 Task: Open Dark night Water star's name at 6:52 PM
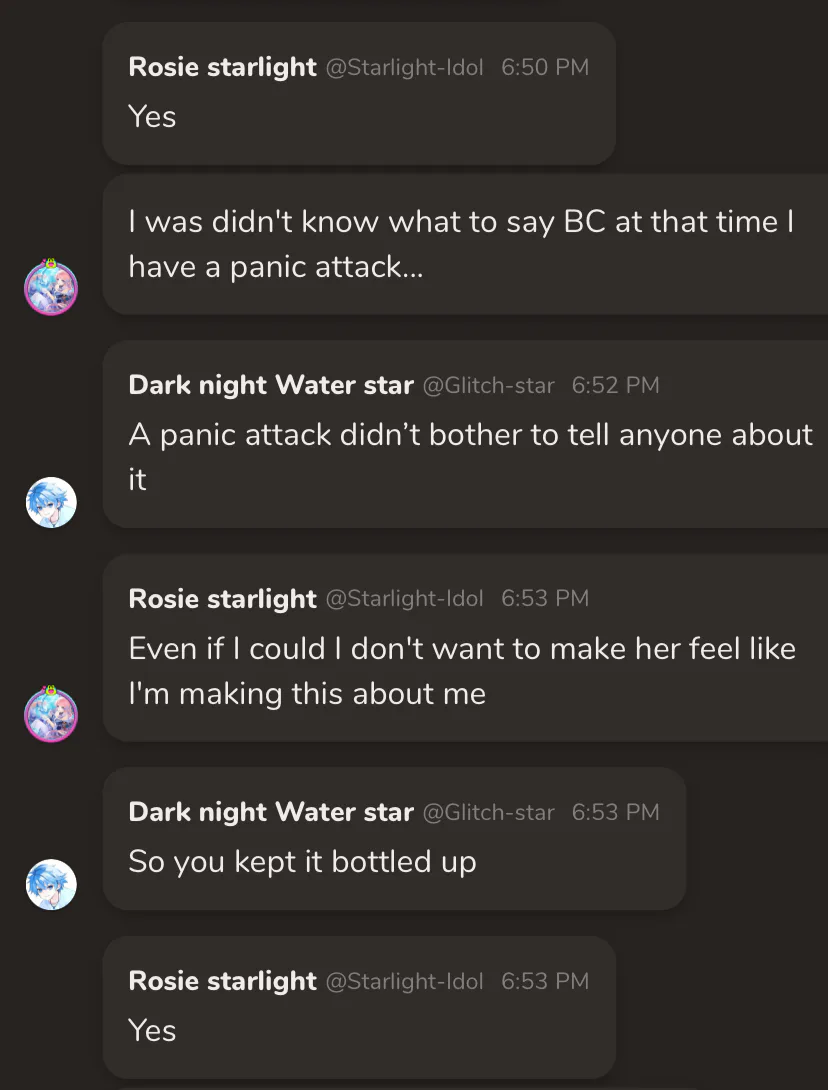pos(271,385)
